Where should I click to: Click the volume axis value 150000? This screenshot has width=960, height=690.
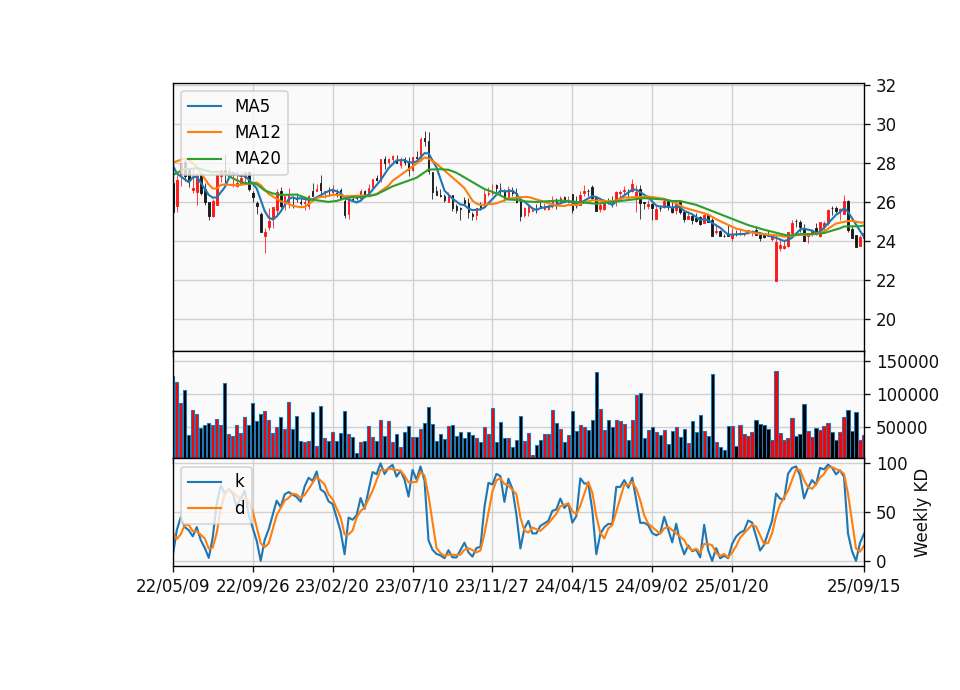click(x=907, y=362)
